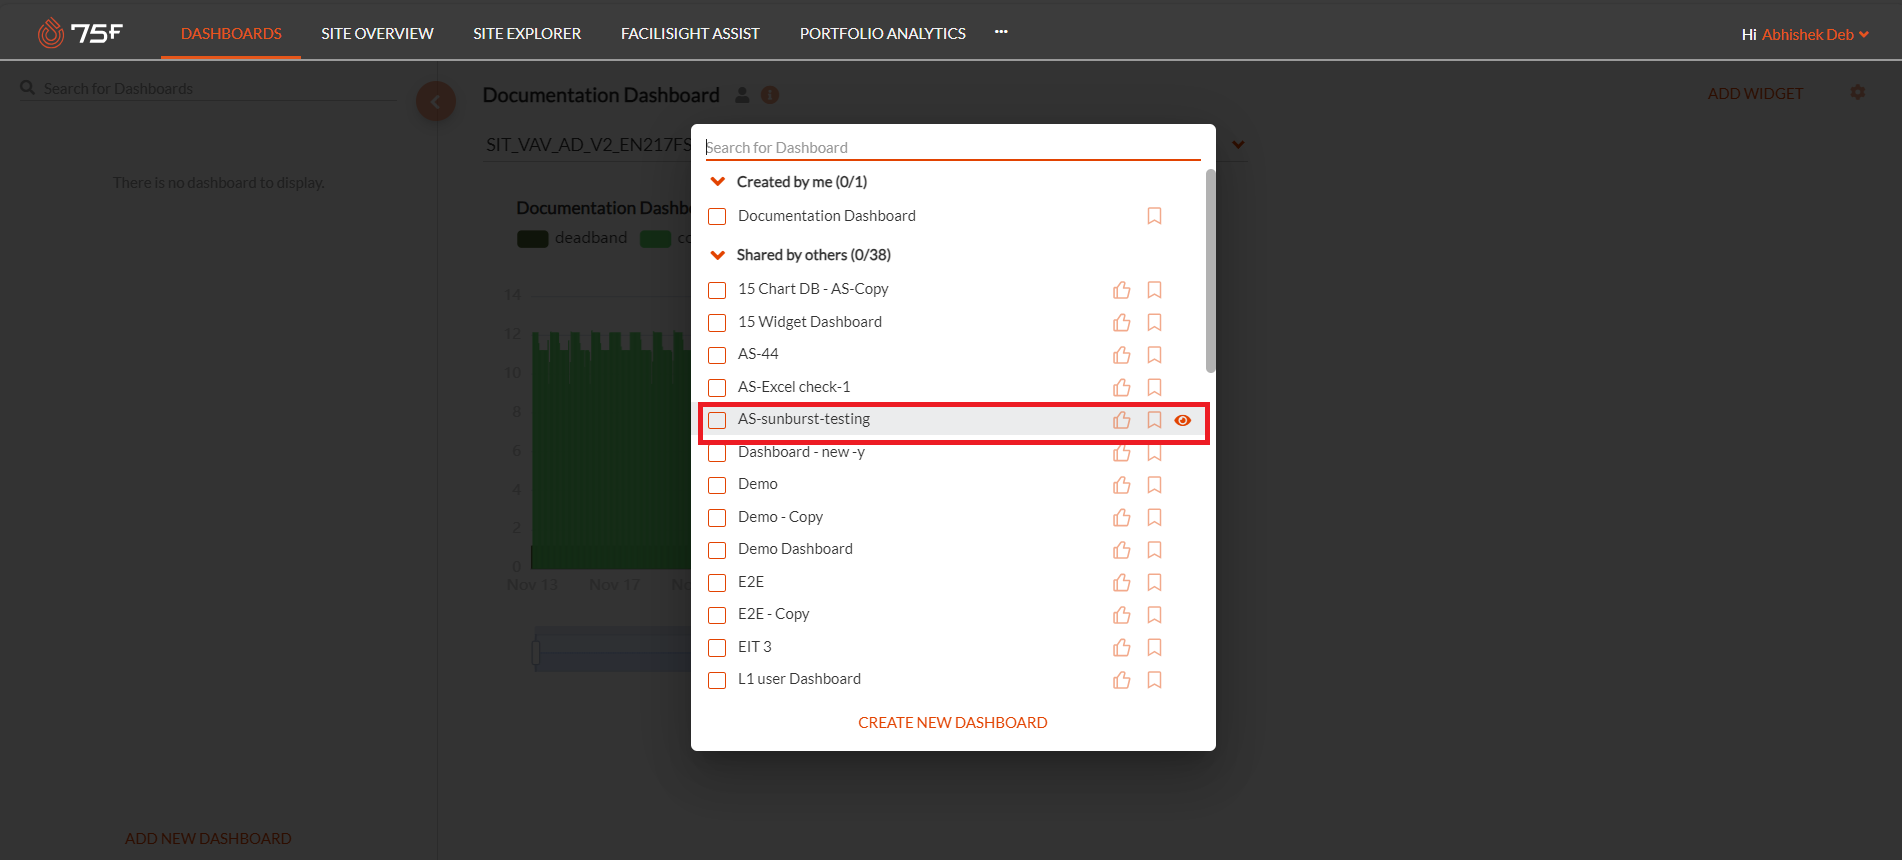This screenshot has width=1902, height=860.
Task: Open the Abhishek Deb user menu
Action: pos(1814,34)
